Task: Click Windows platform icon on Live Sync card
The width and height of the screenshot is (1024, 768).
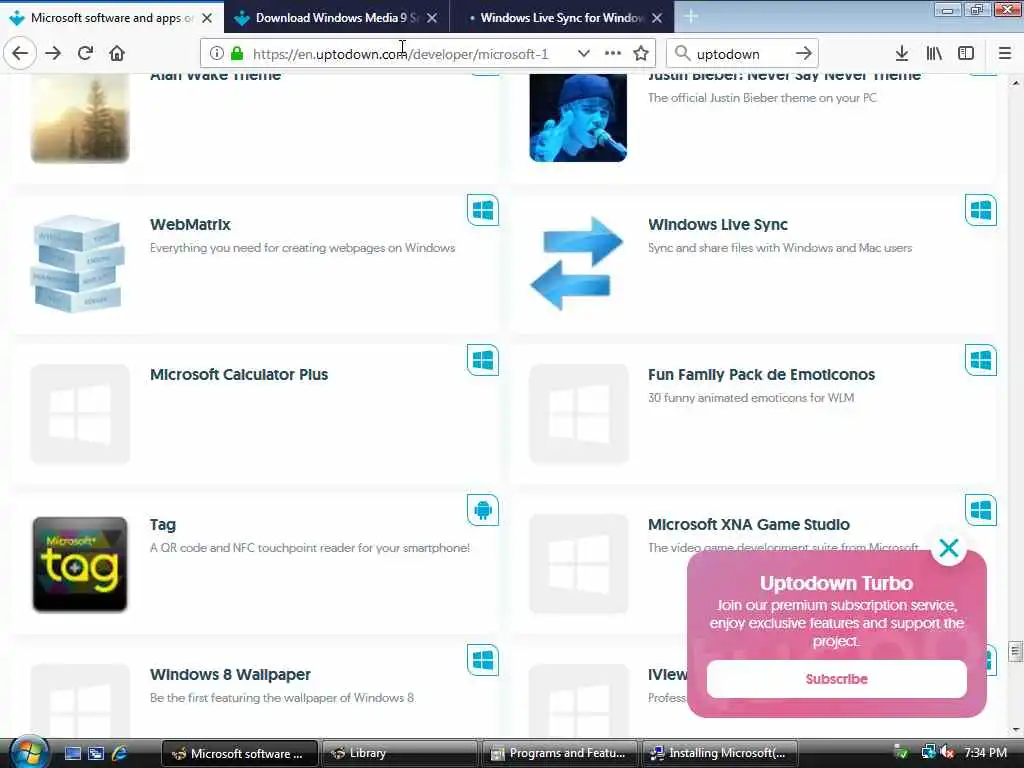Action: (981, 210)
